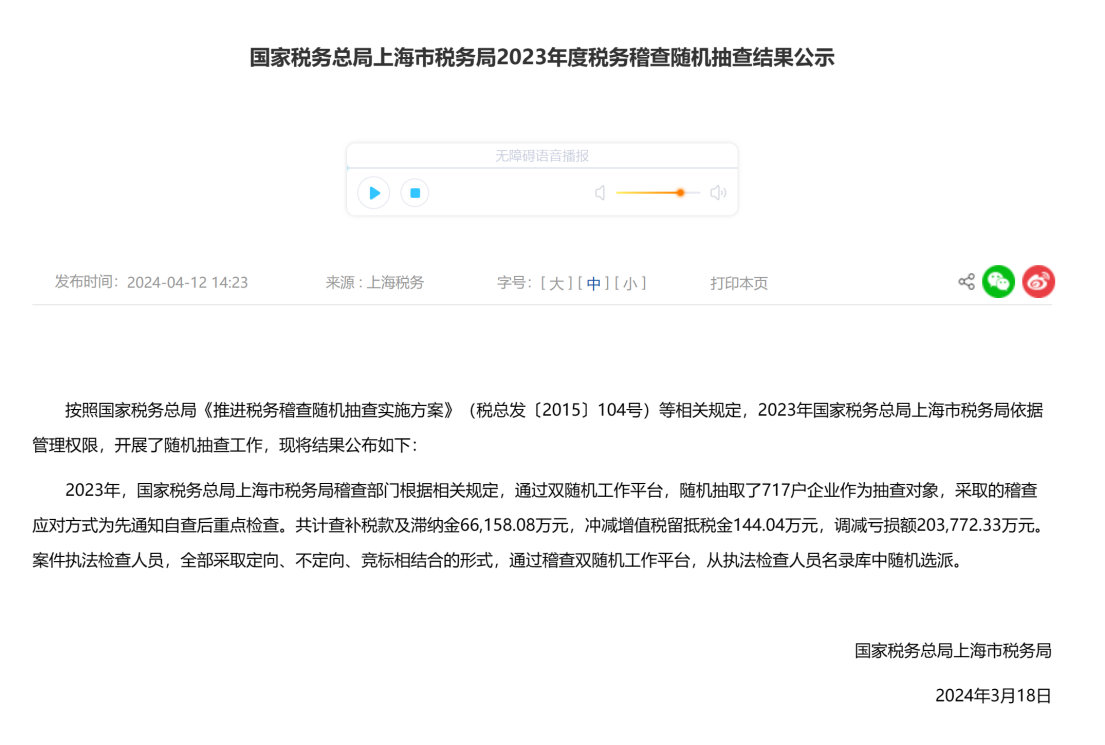Click the 无障碍语音播报 label
The image size is (1105, 745).
click(x=542, y=156)
